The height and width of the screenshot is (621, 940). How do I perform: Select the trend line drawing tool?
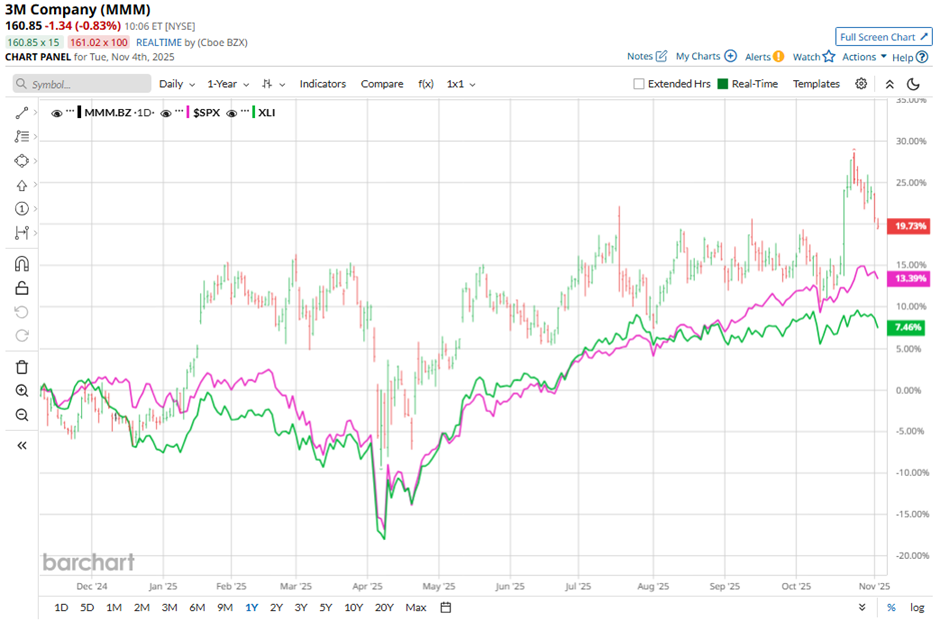[x=21, y=113]
